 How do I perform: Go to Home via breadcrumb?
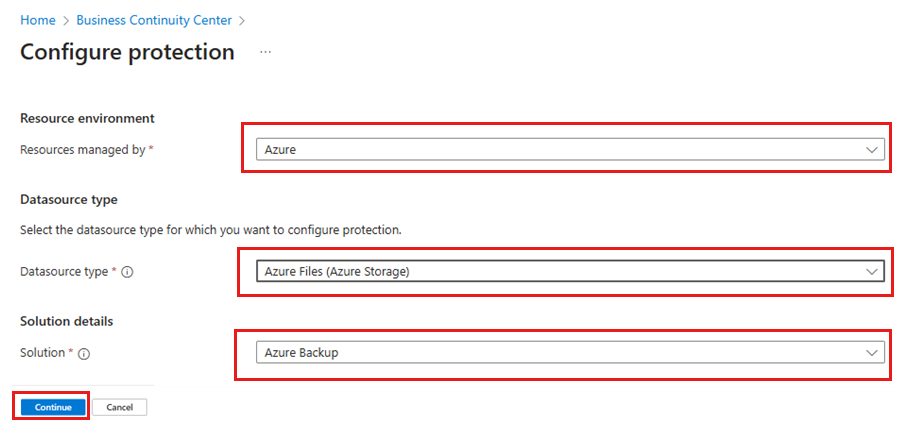38,21
